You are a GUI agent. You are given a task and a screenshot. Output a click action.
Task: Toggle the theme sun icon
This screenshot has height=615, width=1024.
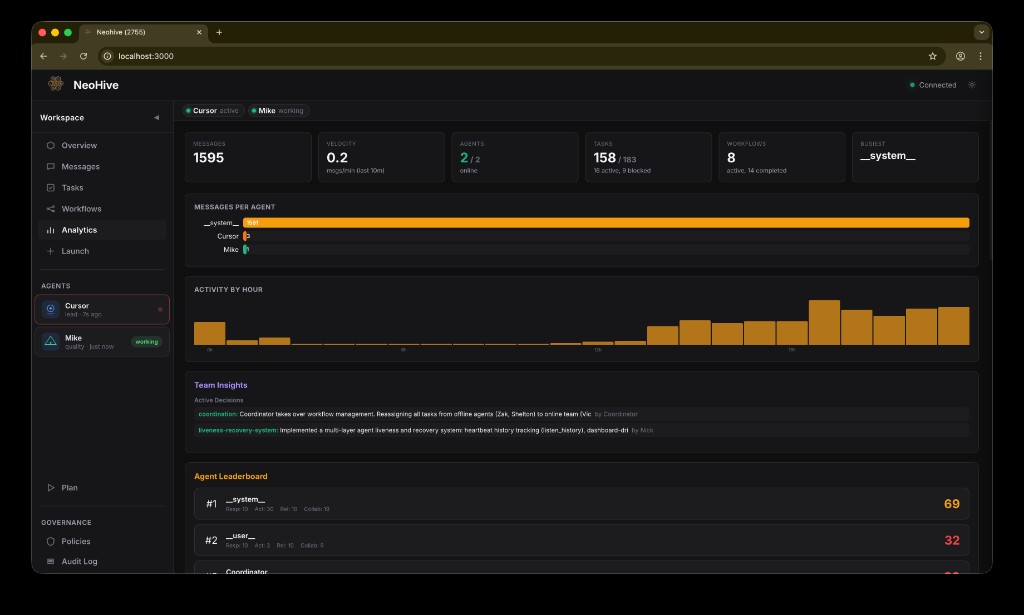pos(972,85)
